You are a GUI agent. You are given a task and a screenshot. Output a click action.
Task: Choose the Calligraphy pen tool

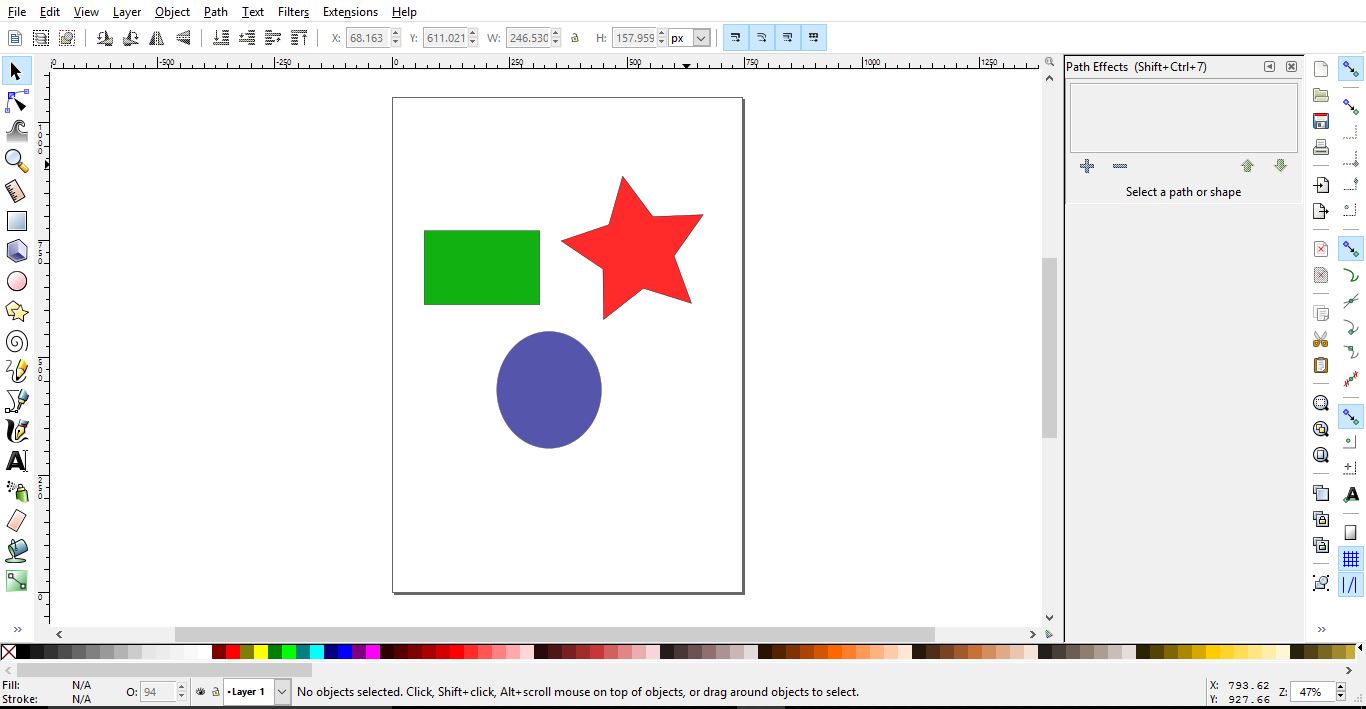coord(16,431)
